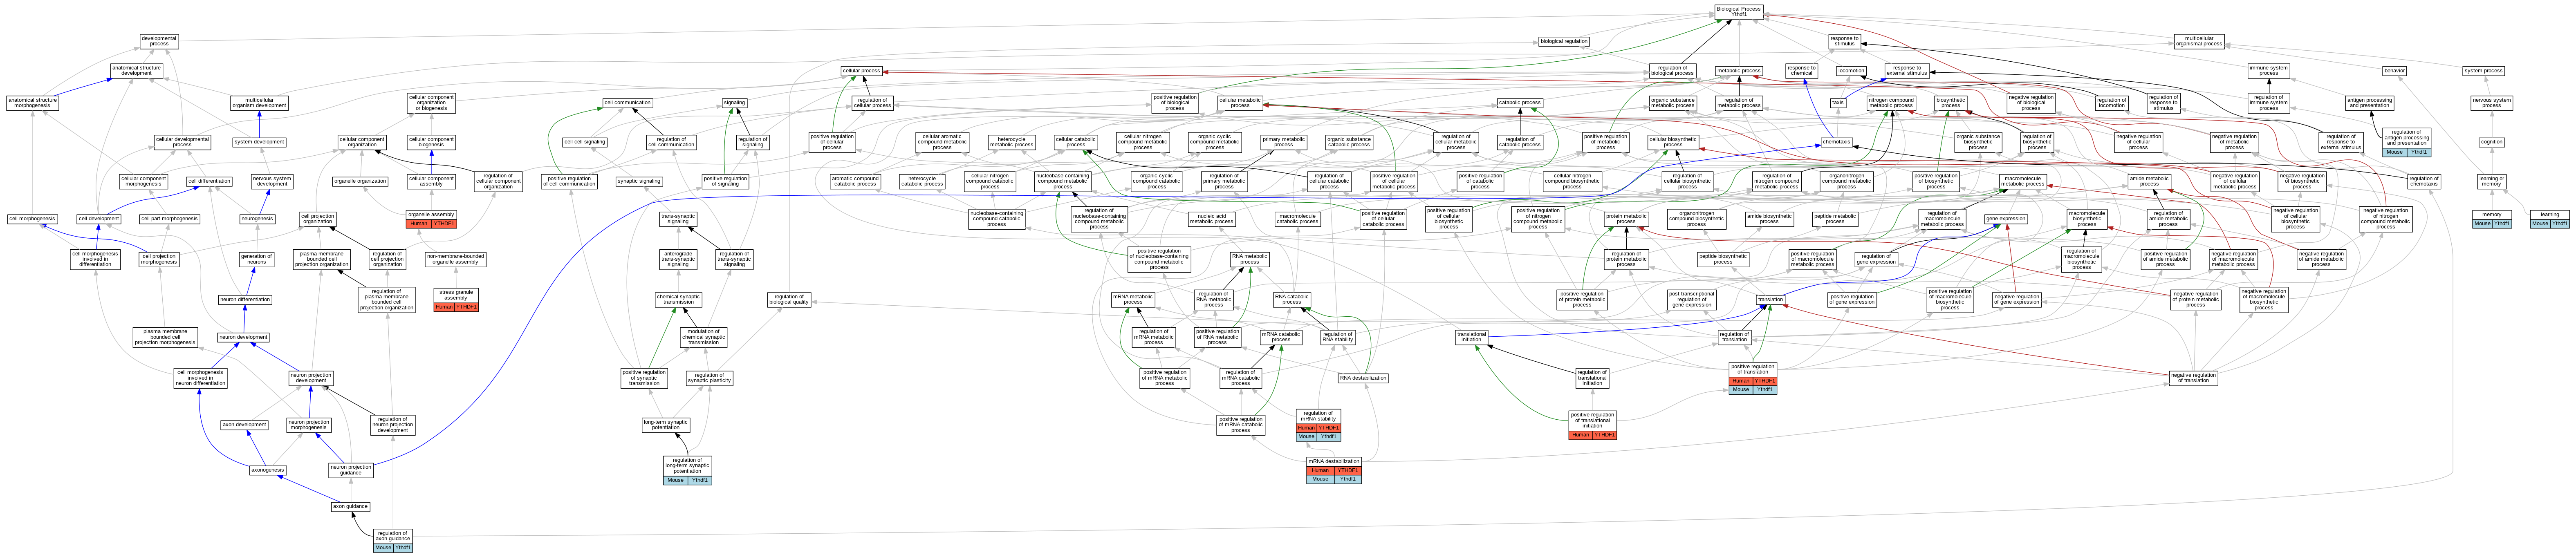The width and height of the screenshot is (2576, 557).
Task: Select the 'RNA catabolic process' node
Action: [1291, 299]
